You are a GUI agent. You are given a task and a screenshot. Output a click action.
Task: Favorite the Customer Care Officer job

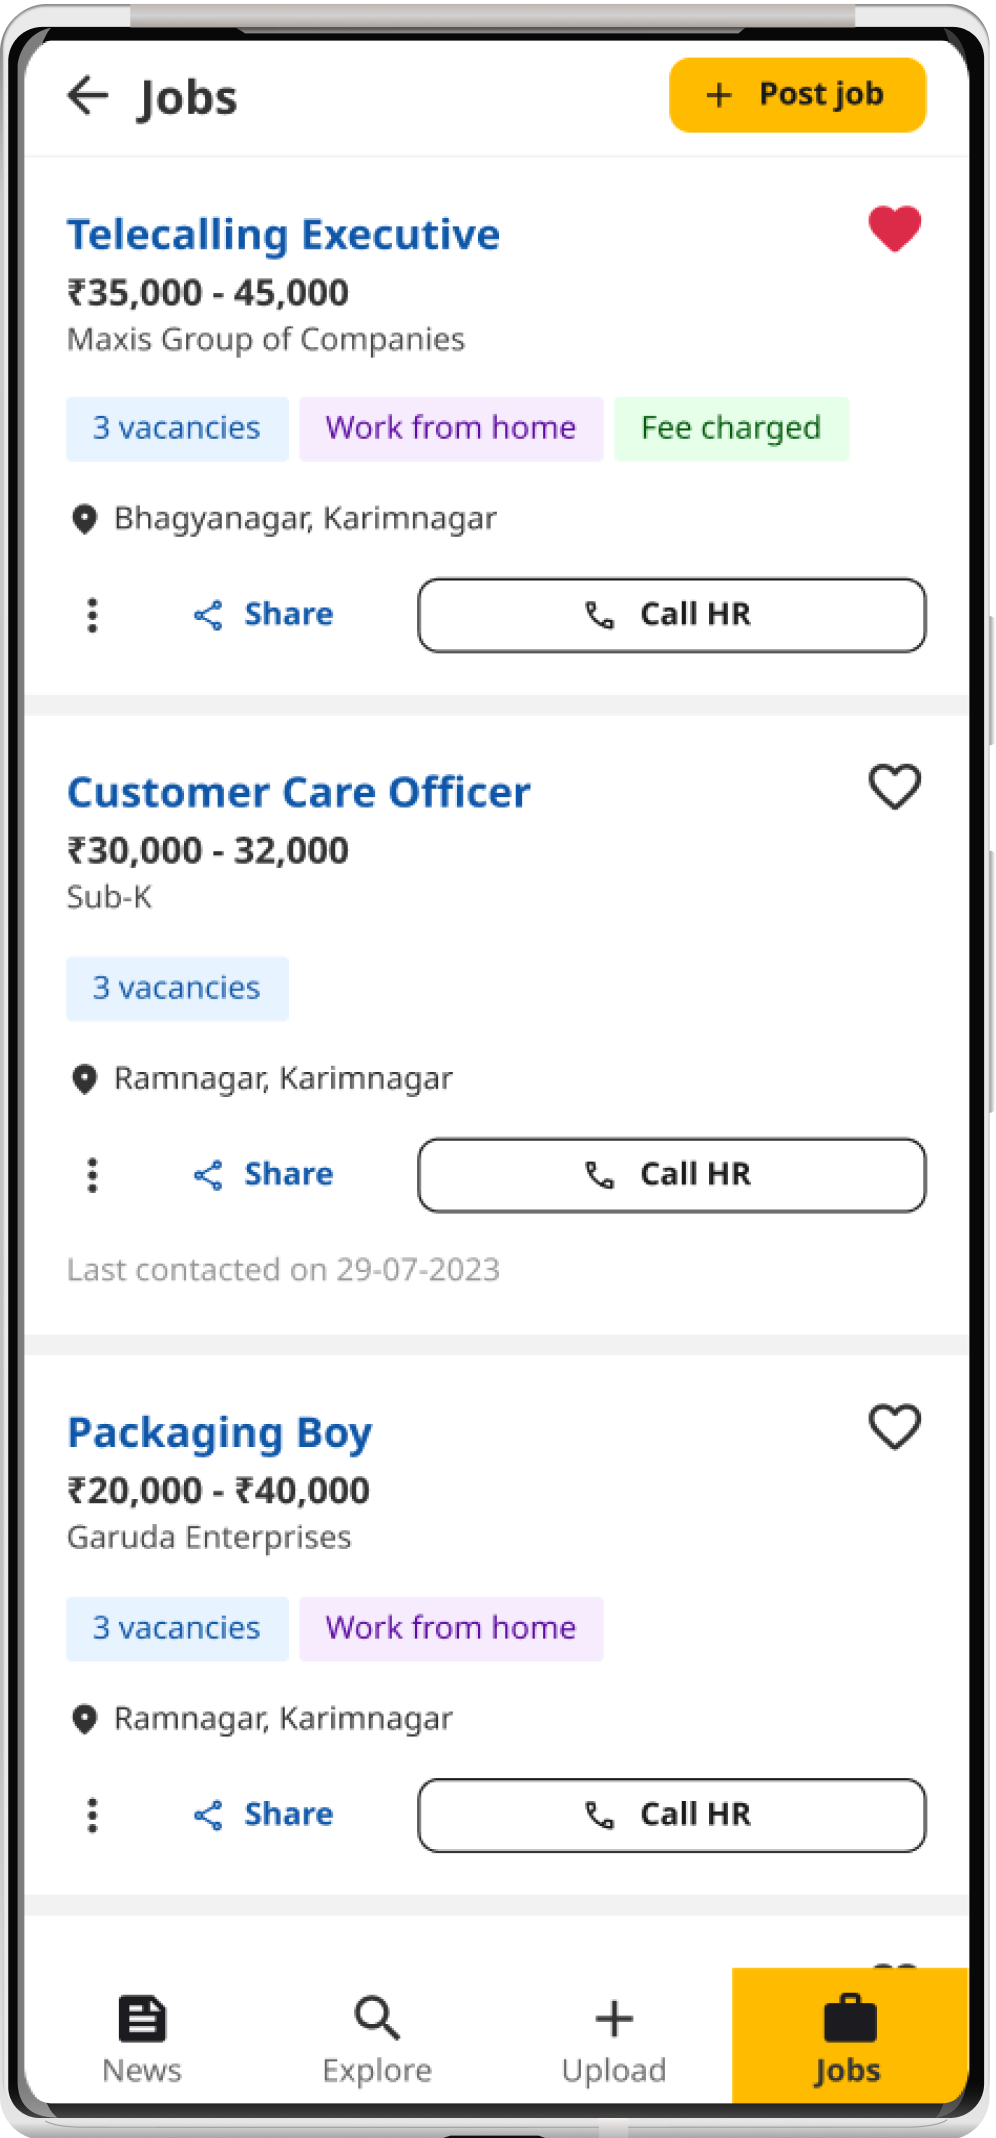click(x=894, y=787)
